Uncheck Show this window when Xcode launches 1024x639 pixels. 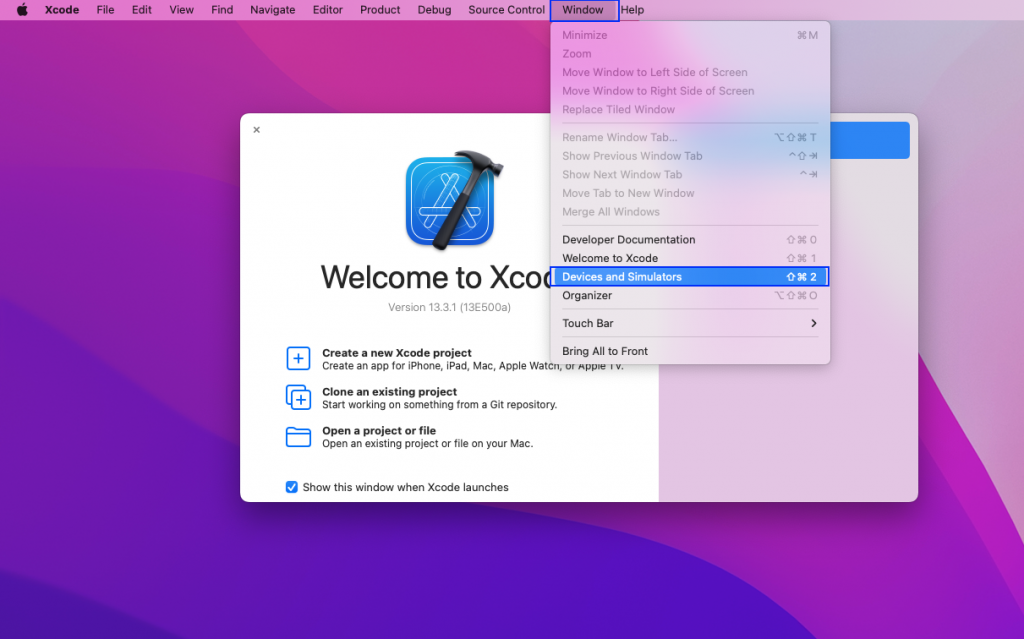point(292,487)
